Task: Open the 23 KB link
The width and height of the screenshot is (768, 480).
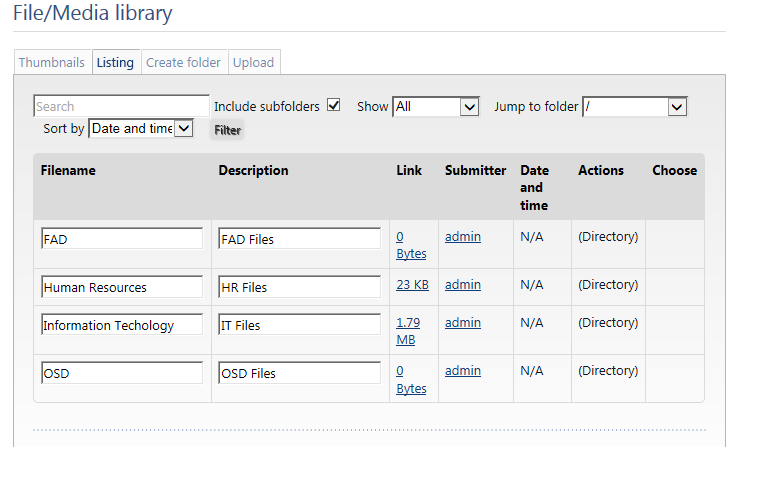Action: [x=412, y=285]
